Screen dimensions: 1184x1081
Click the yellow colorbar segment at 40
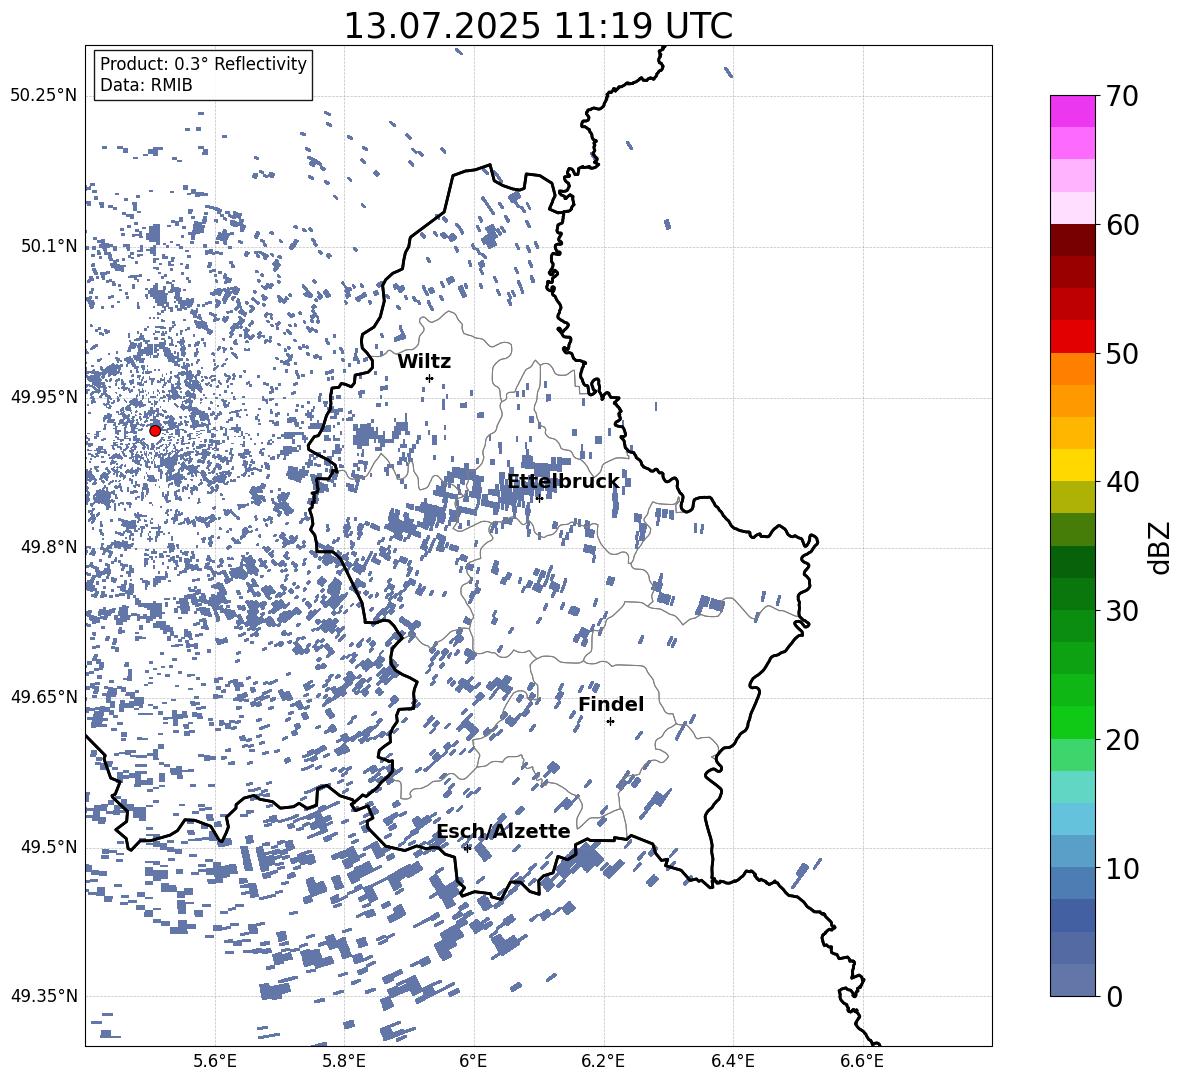coord(1072,465)
